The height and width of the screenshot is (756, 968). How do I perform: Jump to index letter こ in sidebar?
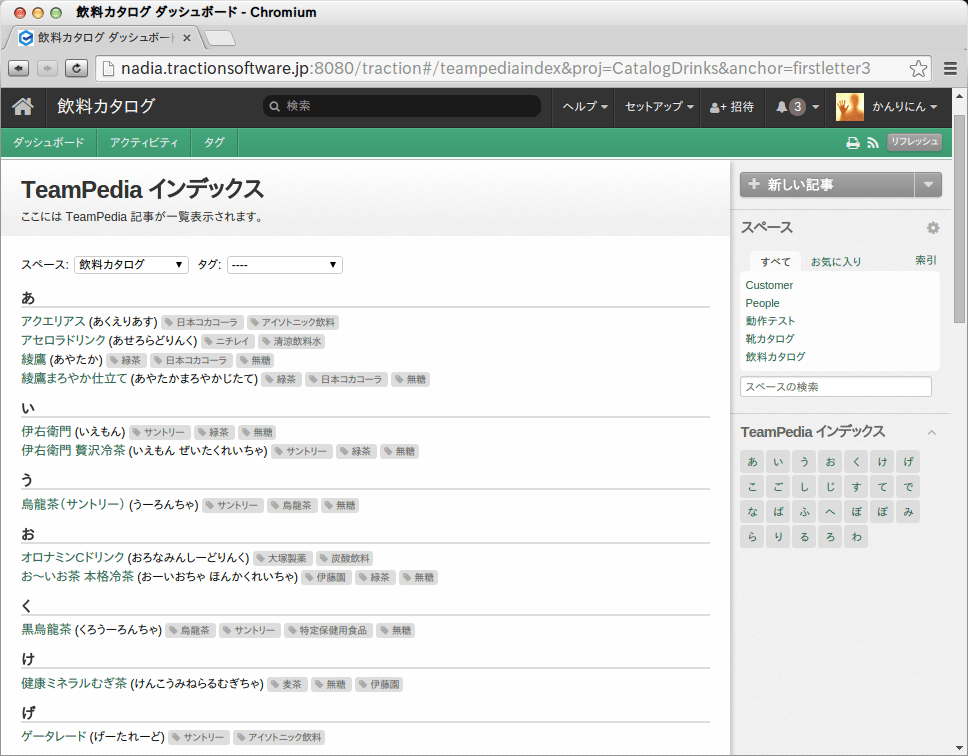click(x=752, y=487)
